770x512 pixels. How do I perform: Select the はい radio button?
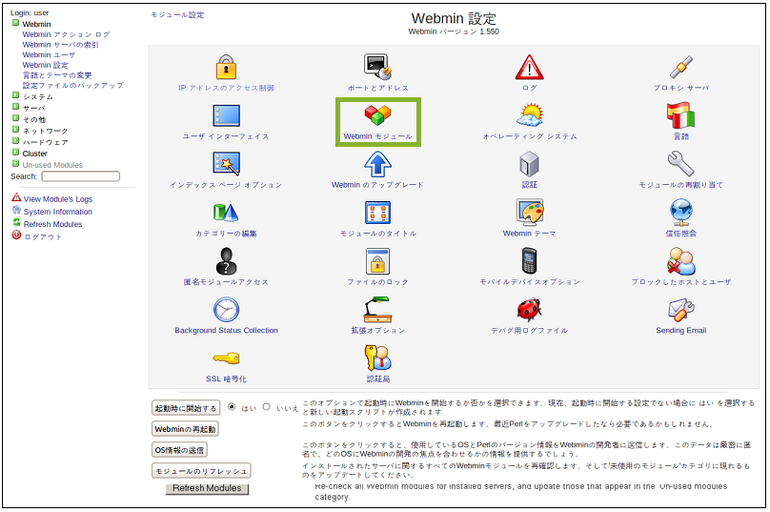[x=232, y=407]
